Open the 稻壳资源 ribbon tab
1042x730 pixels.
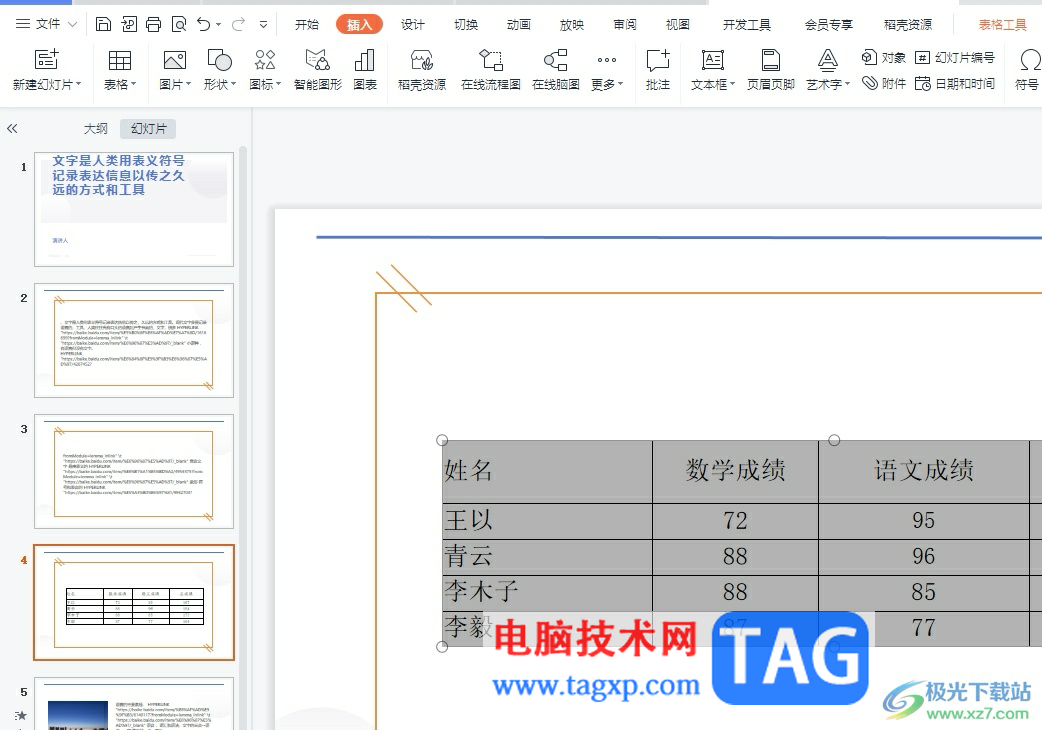[908, 25]
